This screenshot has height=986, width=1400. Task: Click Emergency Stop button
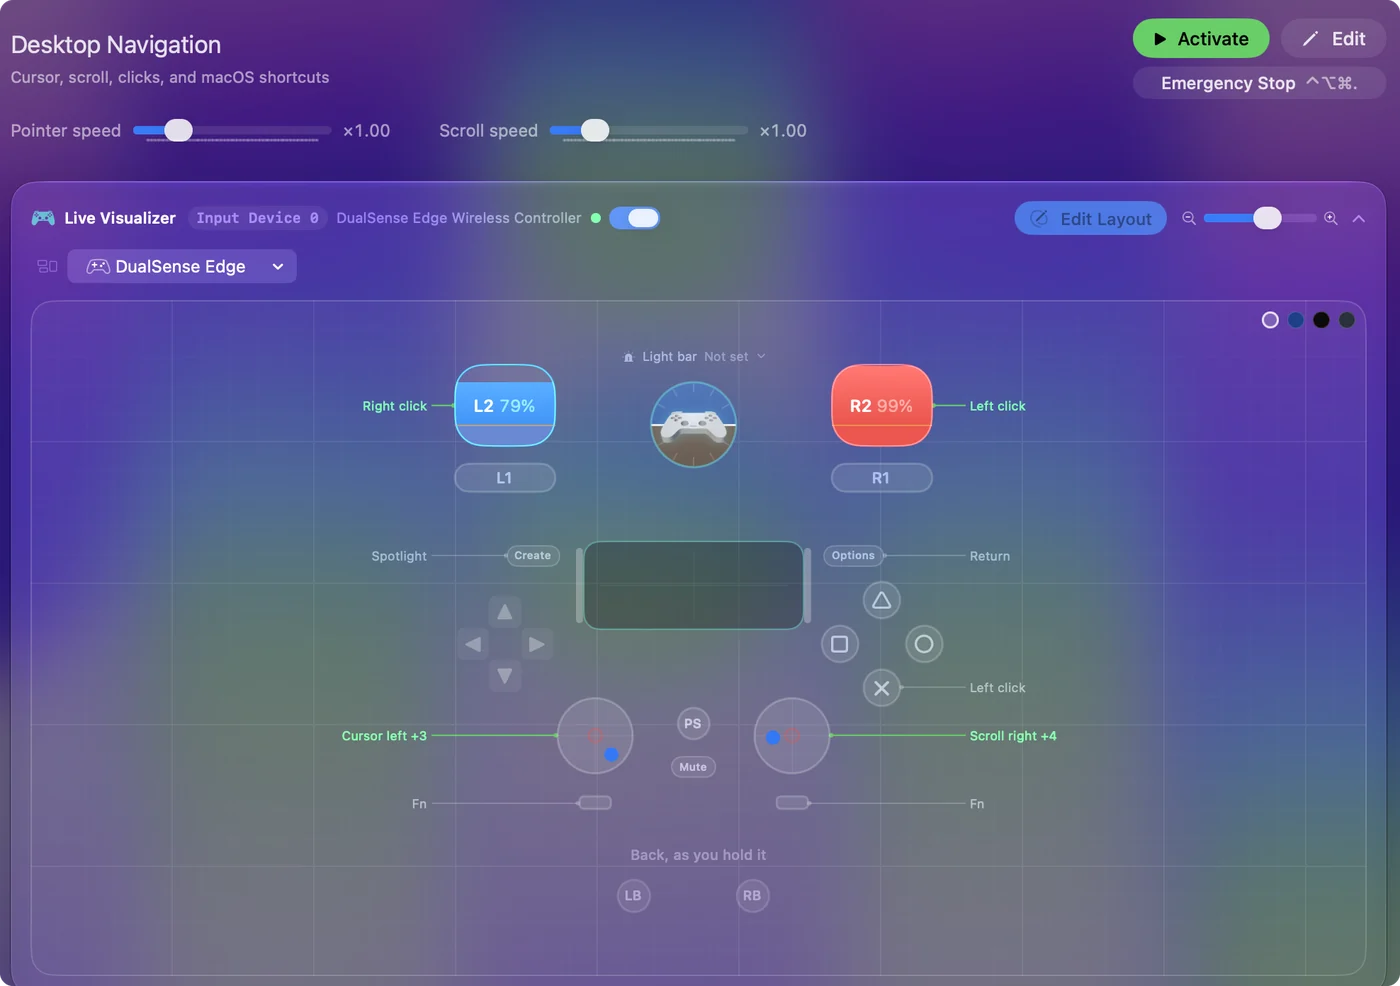tap(1259, 83)
